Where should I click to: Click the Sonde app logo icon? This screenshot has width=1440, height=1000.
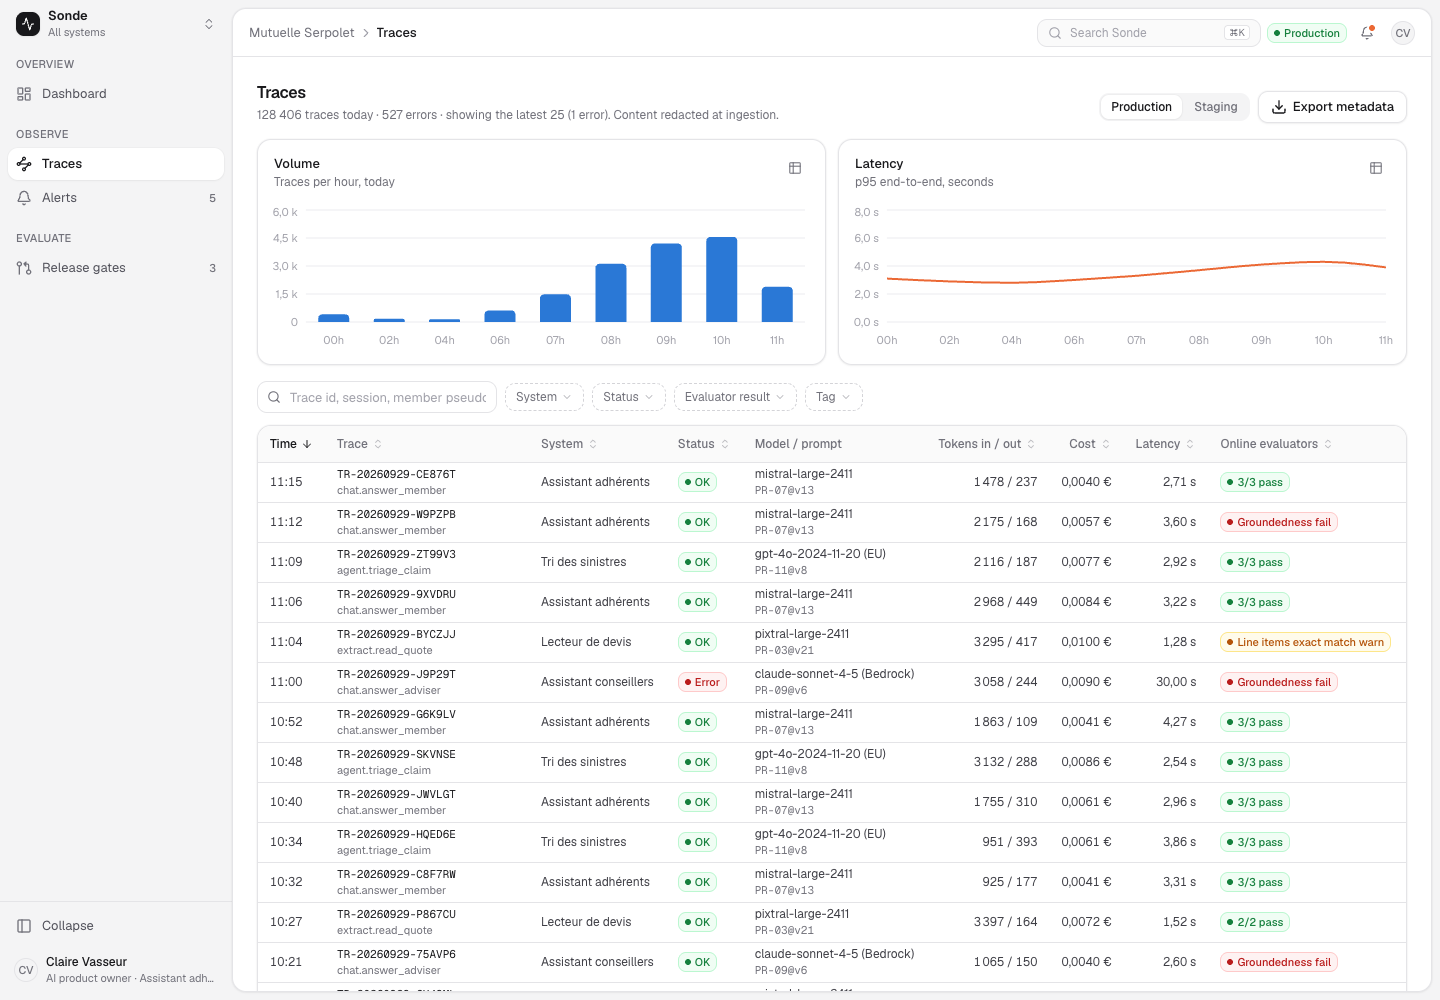pyautogui.click(x=28, y=24)
